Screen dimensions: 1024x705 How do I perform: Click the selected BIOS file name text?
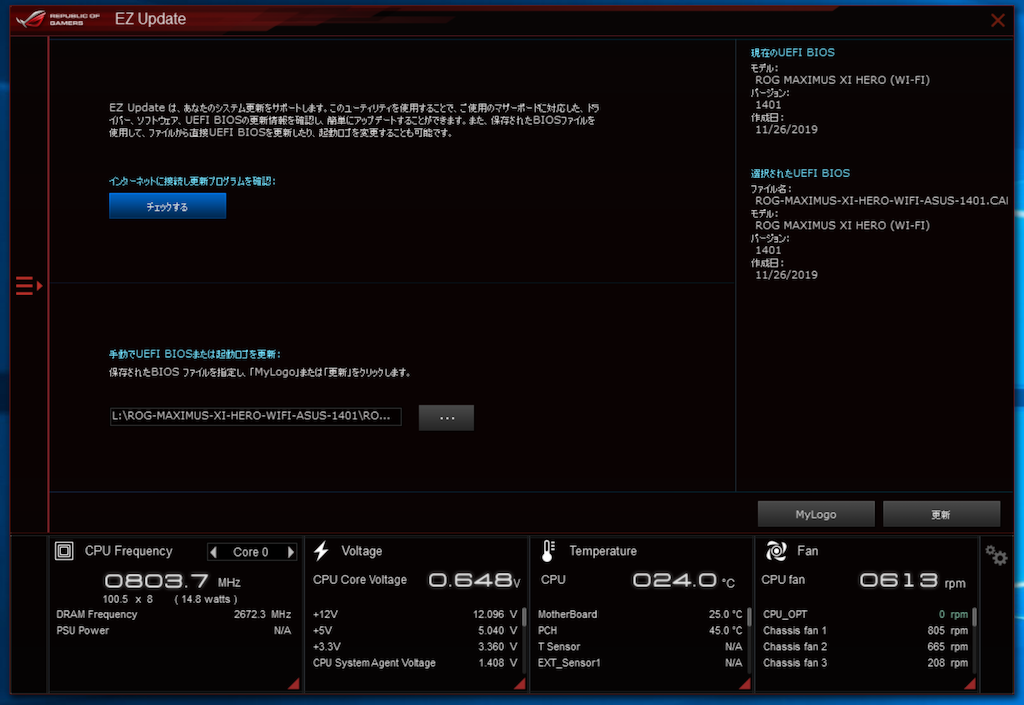tap(882, 200)
